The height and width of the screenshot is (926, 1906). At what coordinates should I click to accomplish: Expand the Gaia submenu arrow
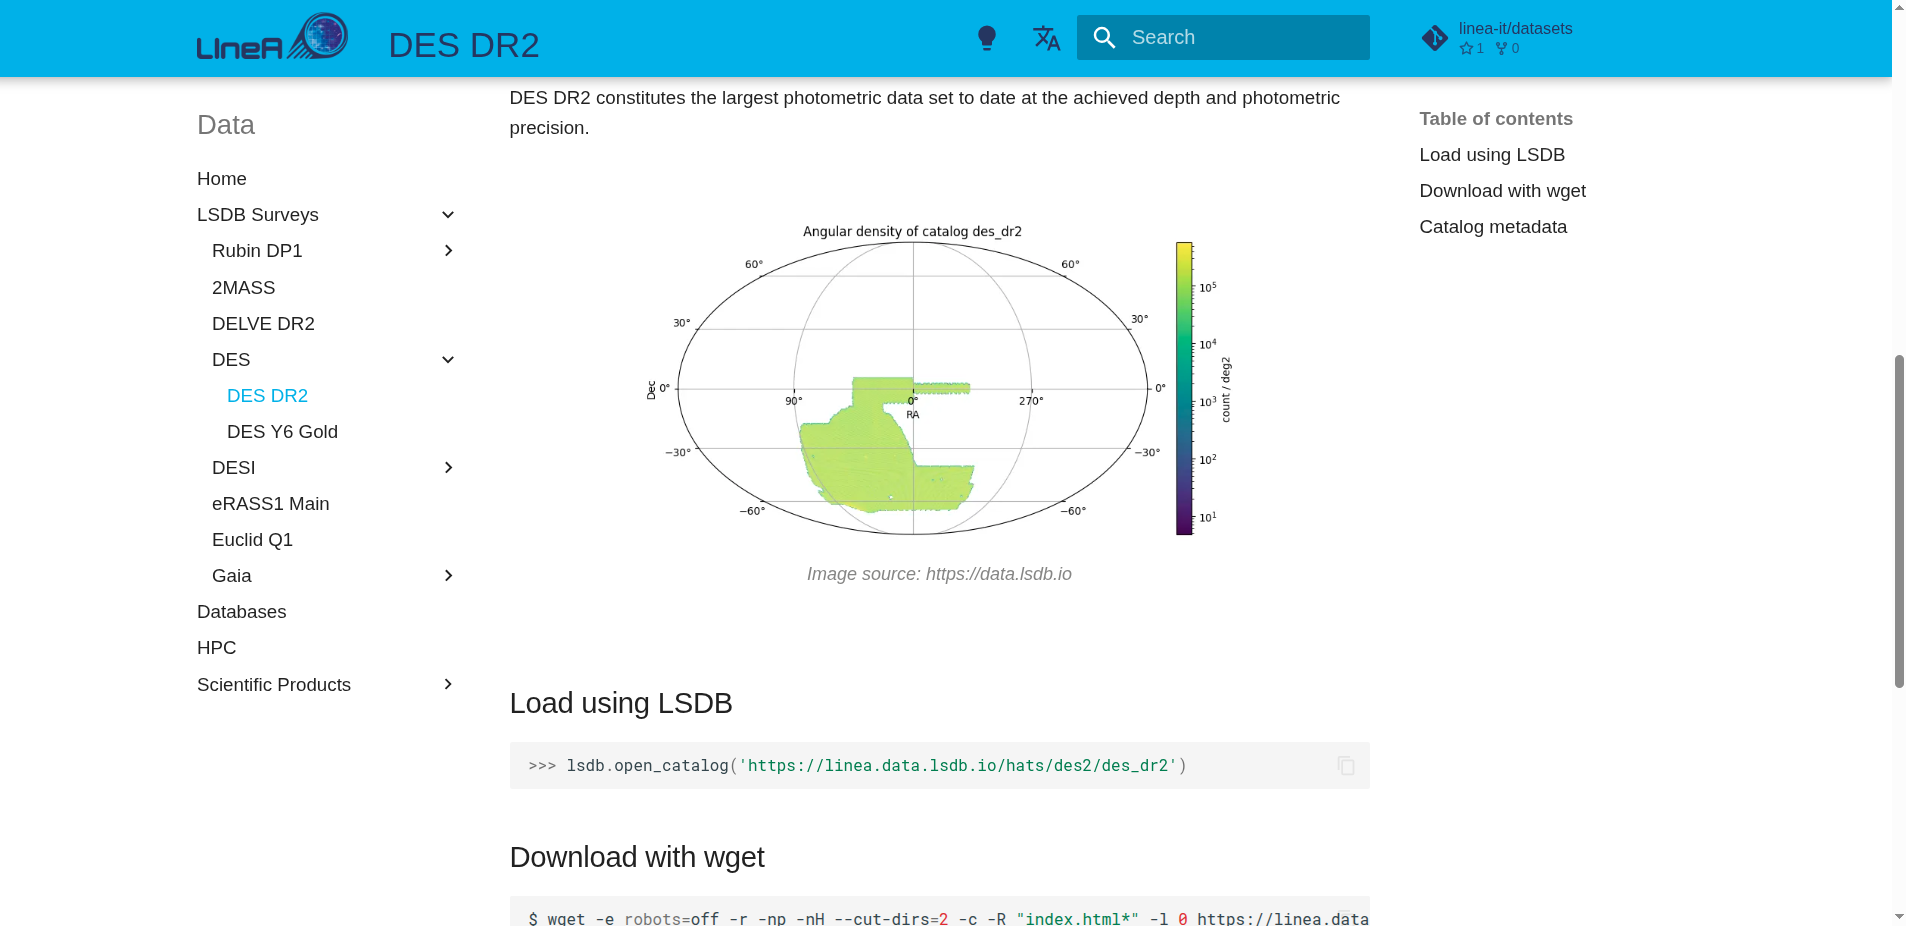448,576
